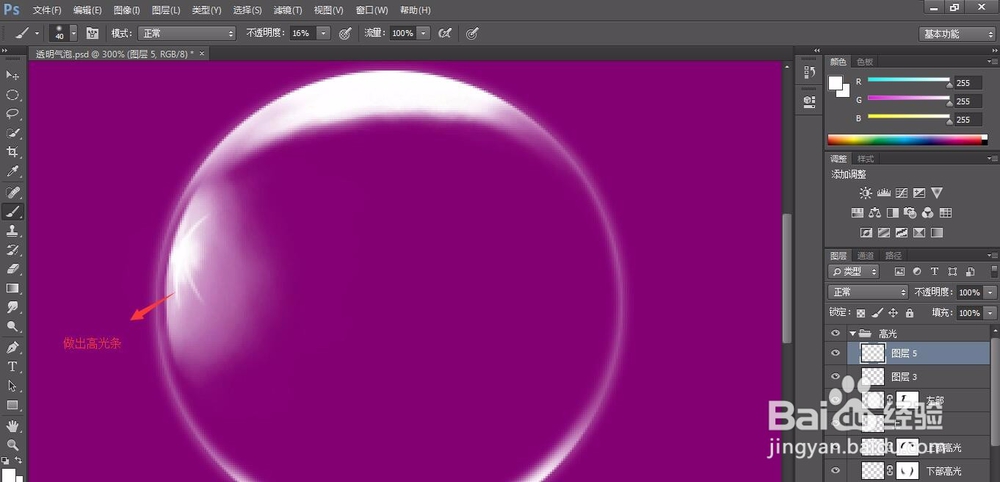Select the Gradient tool
This screenshot has height=482, width=1000.
coord(12,288)
